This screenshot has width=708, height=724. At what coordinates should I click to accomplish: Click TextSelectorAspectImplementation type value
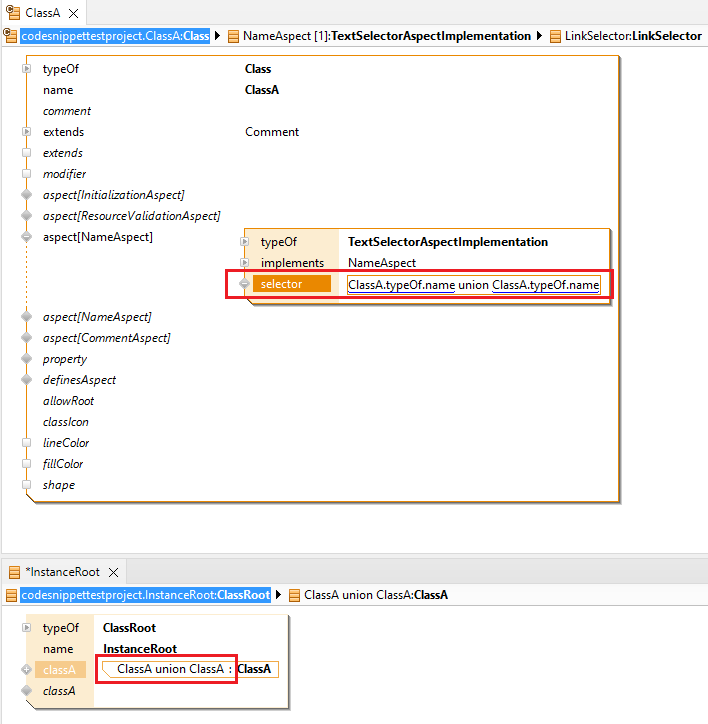[448, 242]
